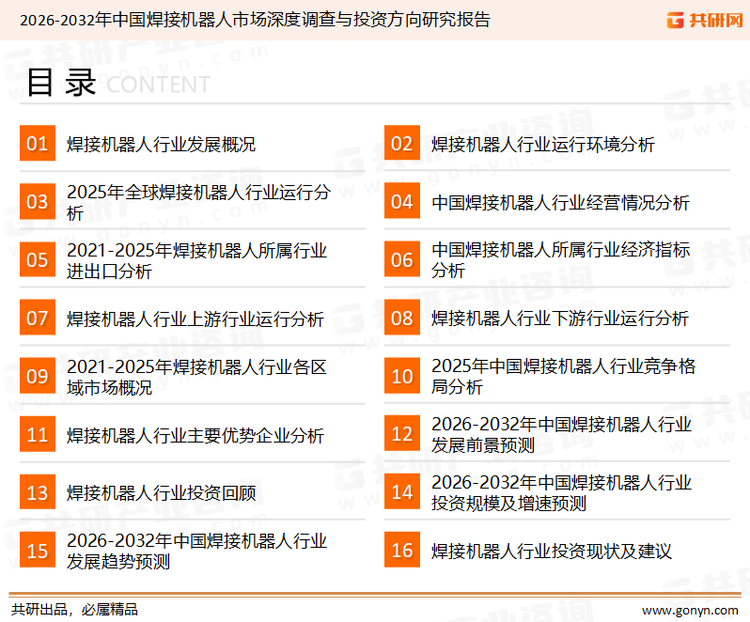750x622 pixels.
Task: Click the orange 10 chapter number box
Action: [402, 376]
